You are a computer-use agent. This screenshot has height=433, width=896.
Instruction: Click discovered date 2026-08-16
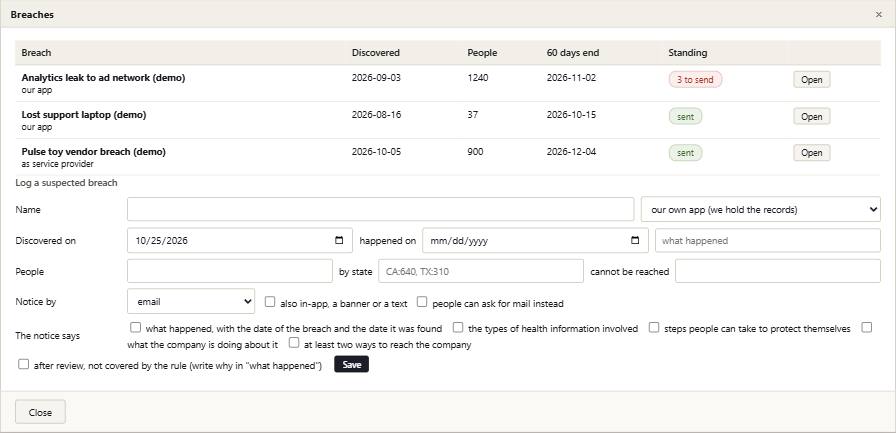point(377,114)
